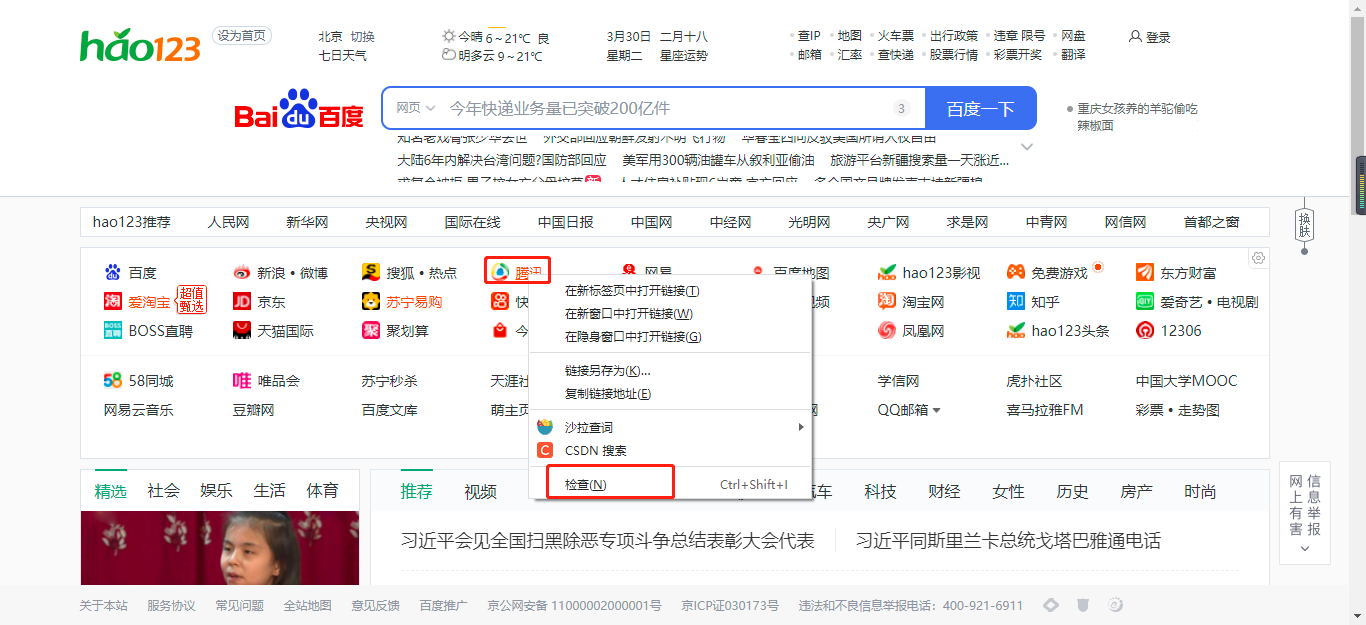1366x625 pixels.
Task: Click the 切换 city link
Action: pos(363,37)
